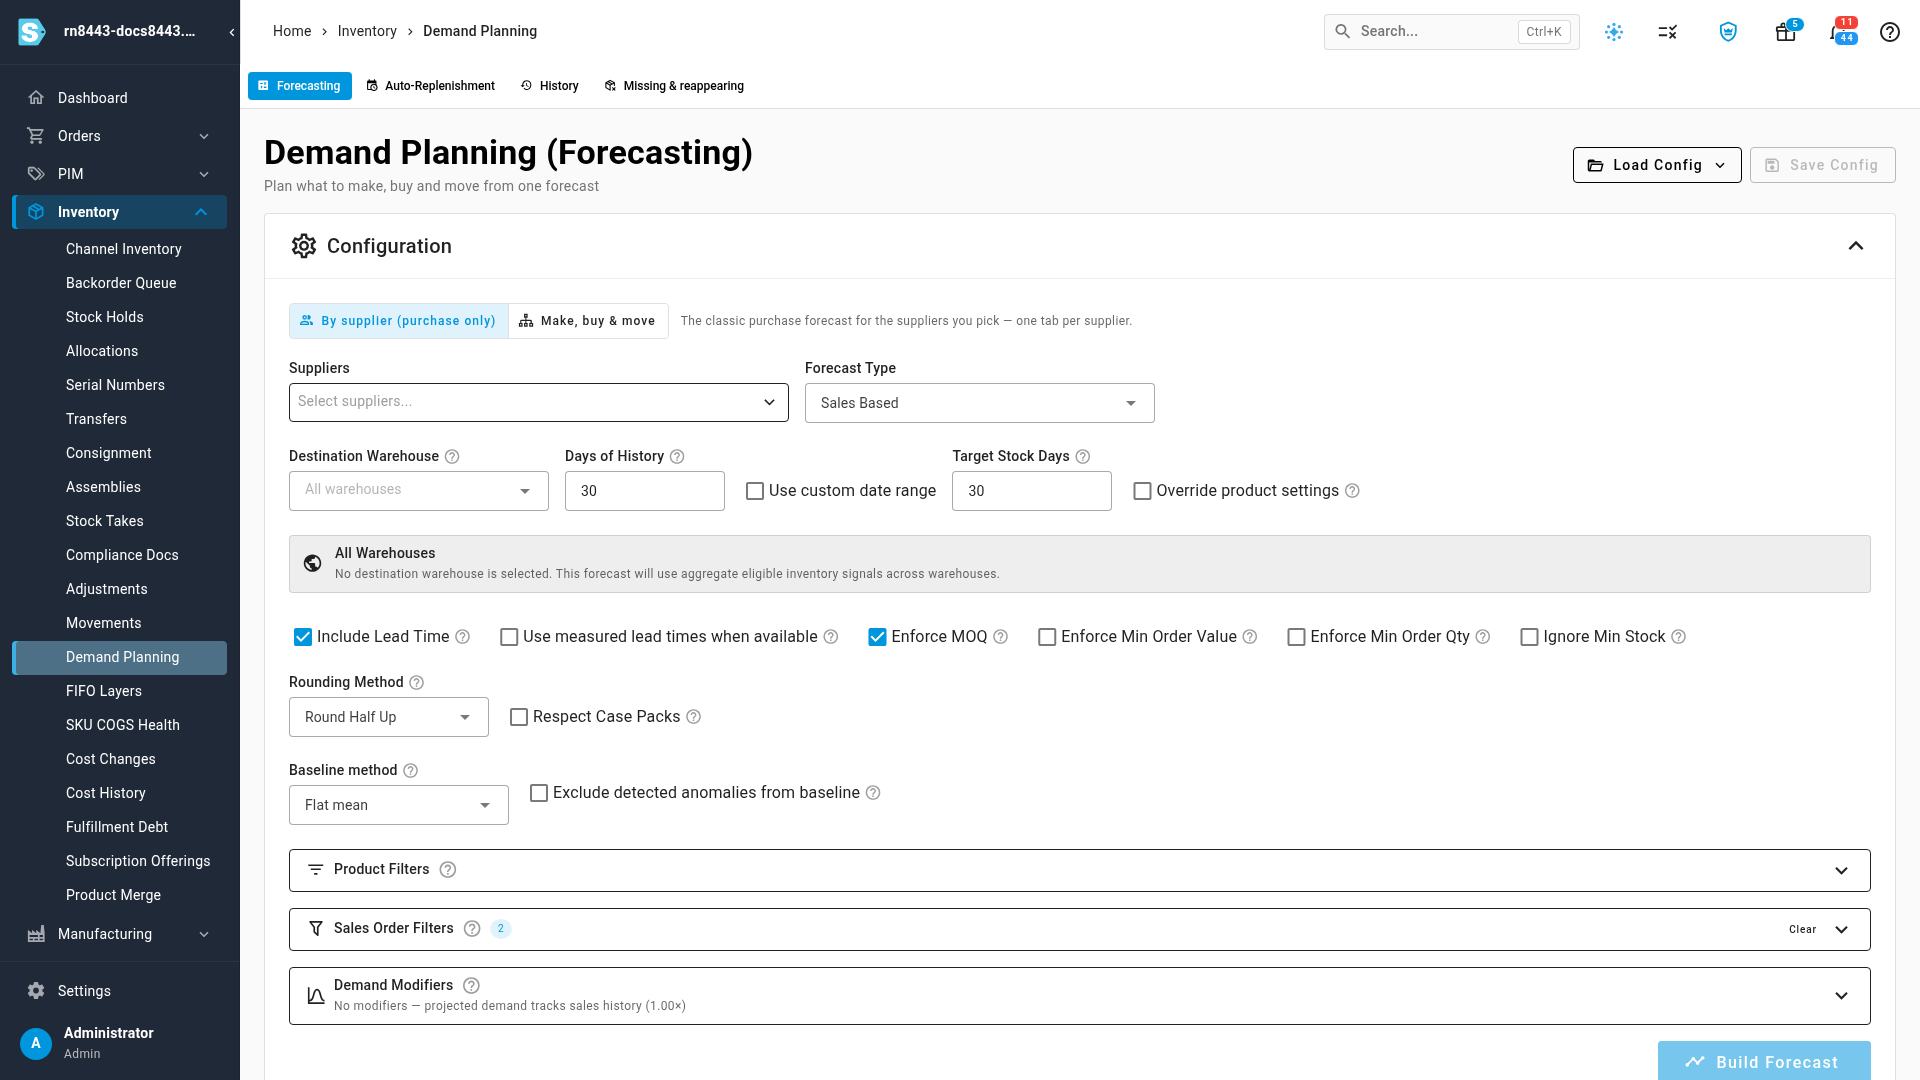This screenshot has height=1080, width=1920.
Task: Open Baseline method Flat mean dropdown
Action: [398, 805]
